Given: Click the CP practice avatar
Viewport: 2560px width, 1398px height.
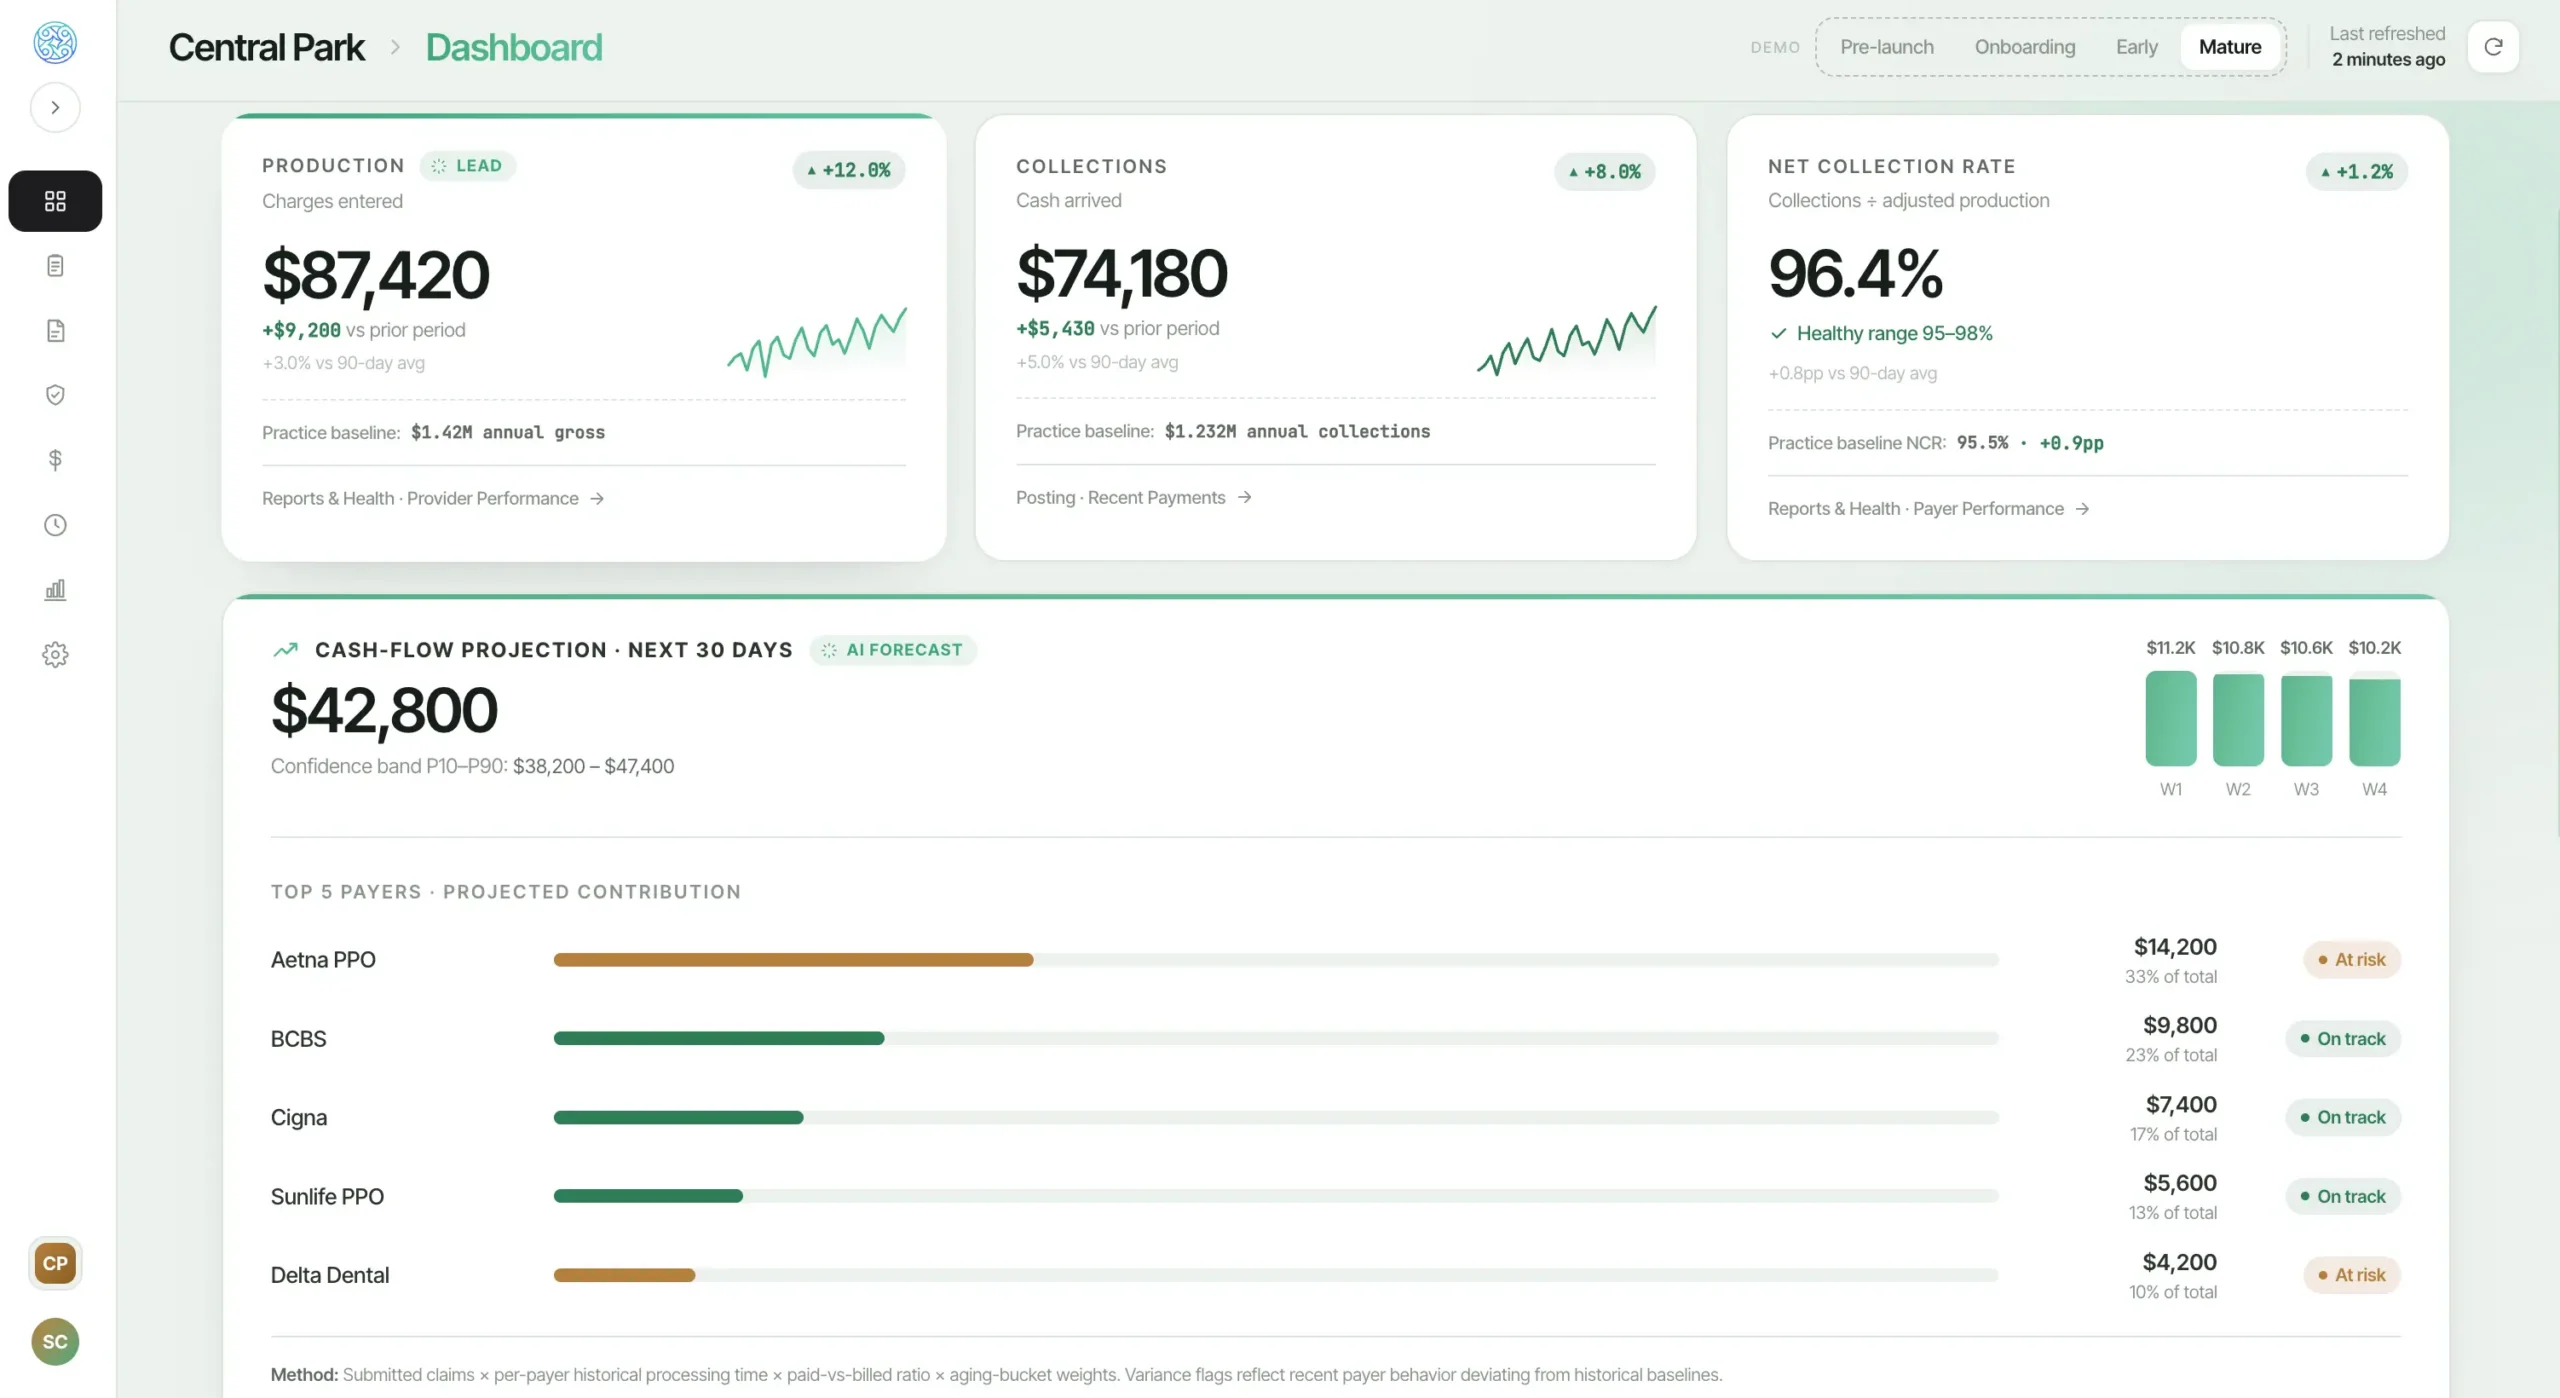Looking at the screenshot, I should [x=55, y=1263].
